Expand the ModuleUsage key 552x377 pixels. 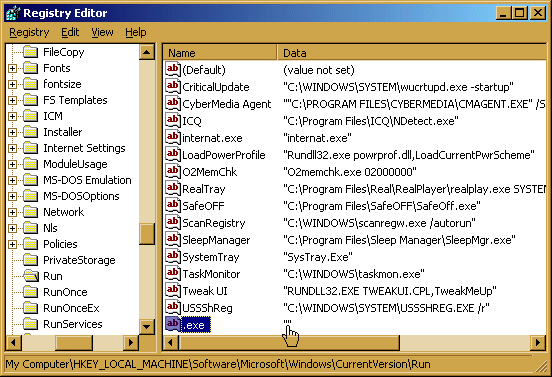tap(12, 164)
